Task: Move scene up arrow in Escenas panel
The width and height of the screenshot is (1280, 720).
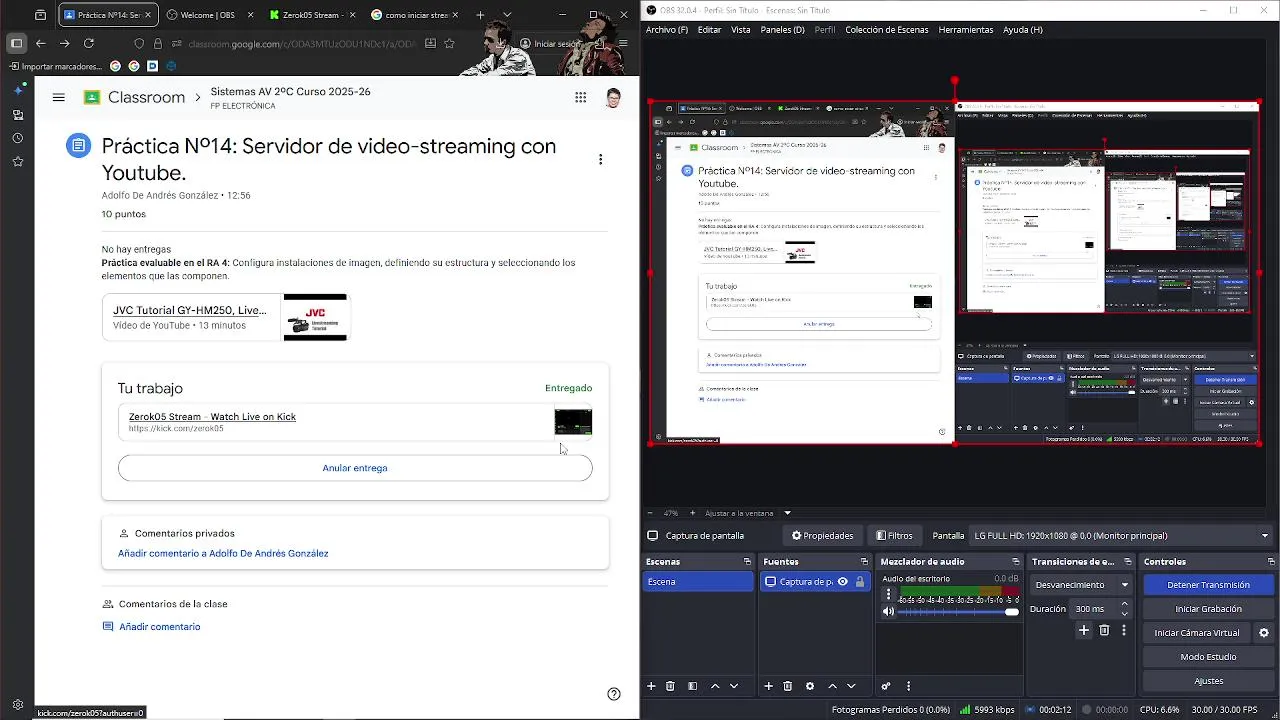Action: [x=715, y=686]
